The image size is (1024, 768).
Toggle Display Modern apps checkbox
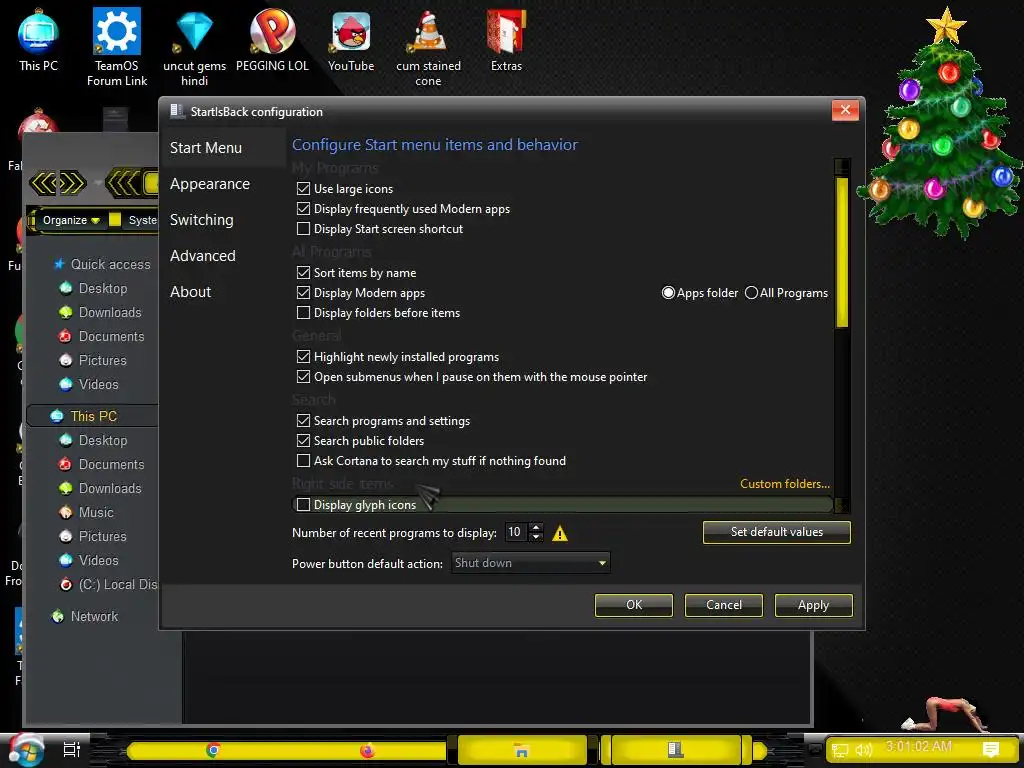click(303, 293)
